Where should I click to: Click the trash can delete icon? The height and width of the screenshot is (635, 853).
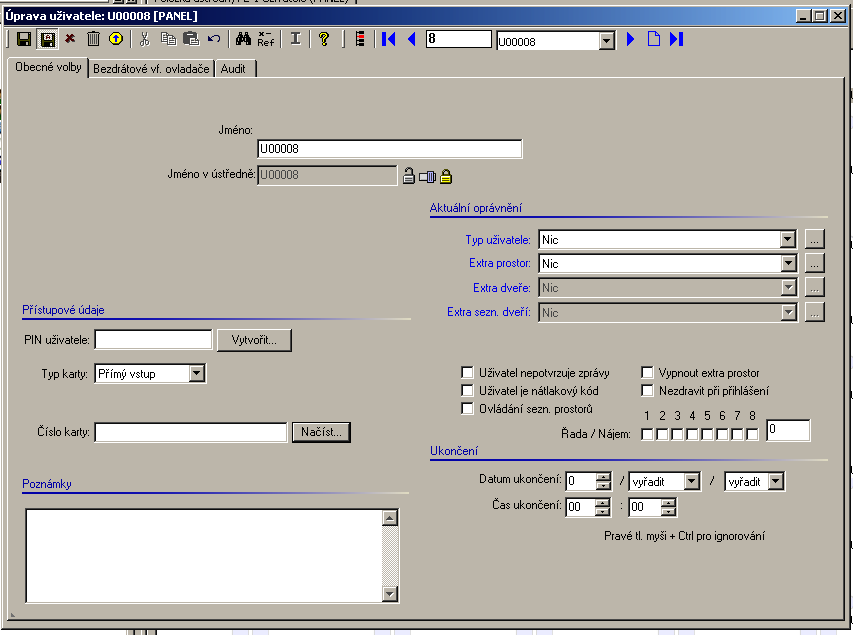93,39
